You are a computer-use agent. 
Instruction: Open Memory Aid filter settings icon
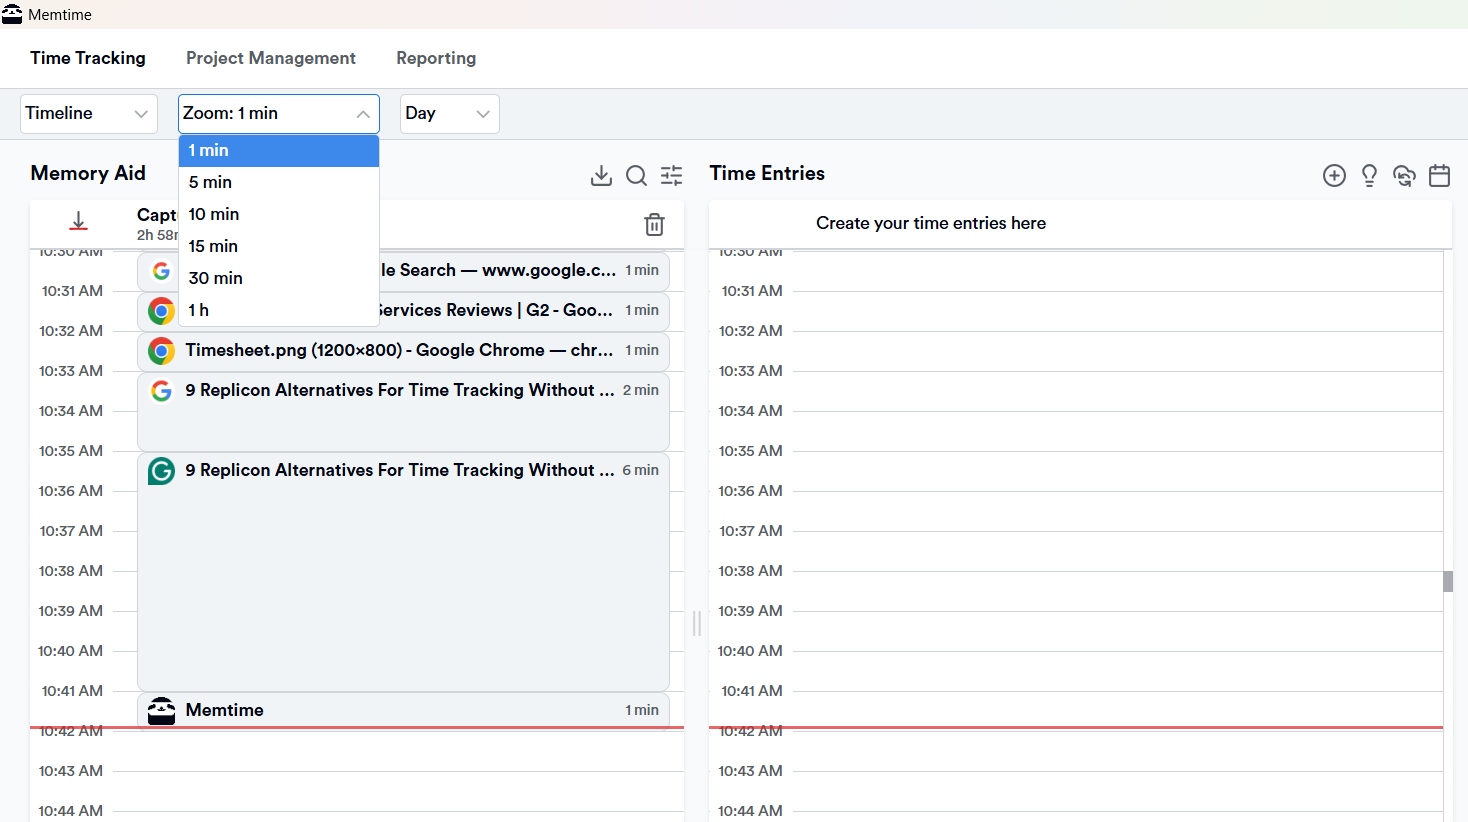coord(672,175)
